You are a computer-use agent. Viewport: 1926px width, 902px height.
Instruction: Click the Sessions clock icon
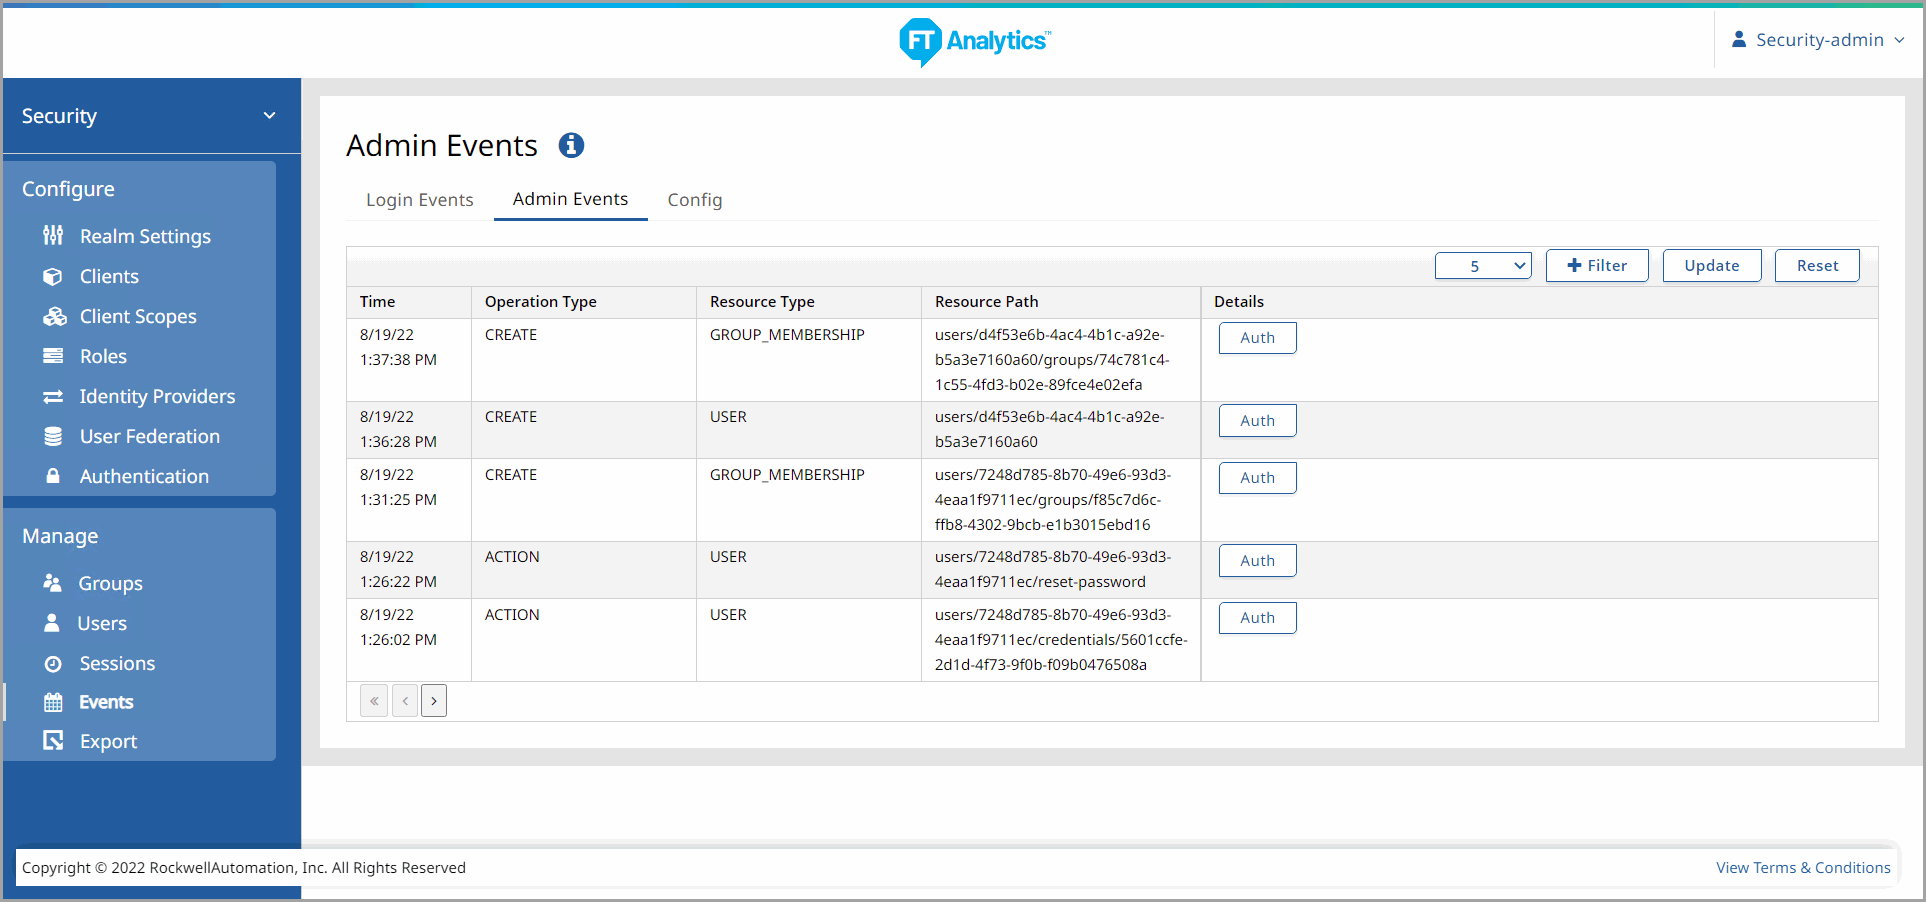[53, 664]
